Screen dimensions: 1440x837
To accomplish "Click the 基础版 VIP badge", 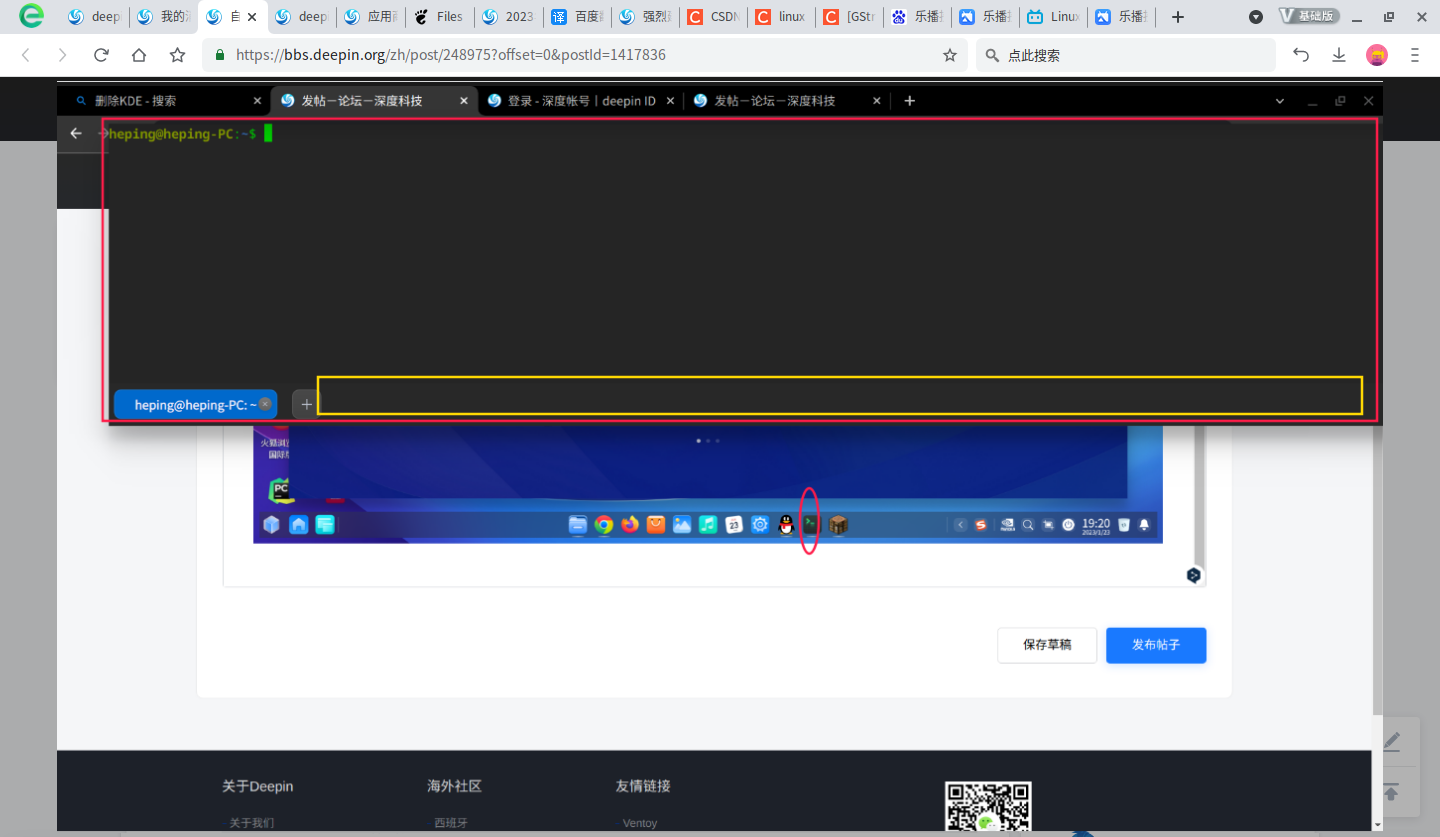I will (1309, 16).
